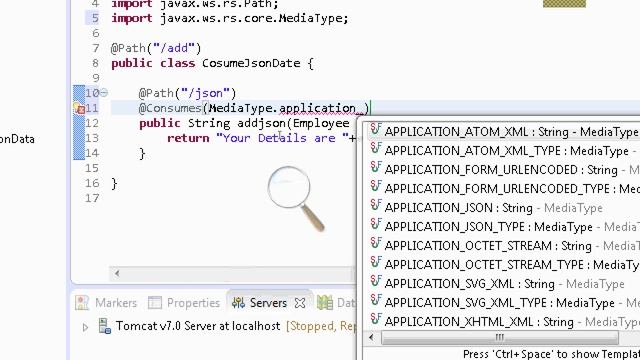The height and width of the screenshot is (360, 640).
Task: Click left arrow of suggestion list scrollbar
Action: click(371, 338)
